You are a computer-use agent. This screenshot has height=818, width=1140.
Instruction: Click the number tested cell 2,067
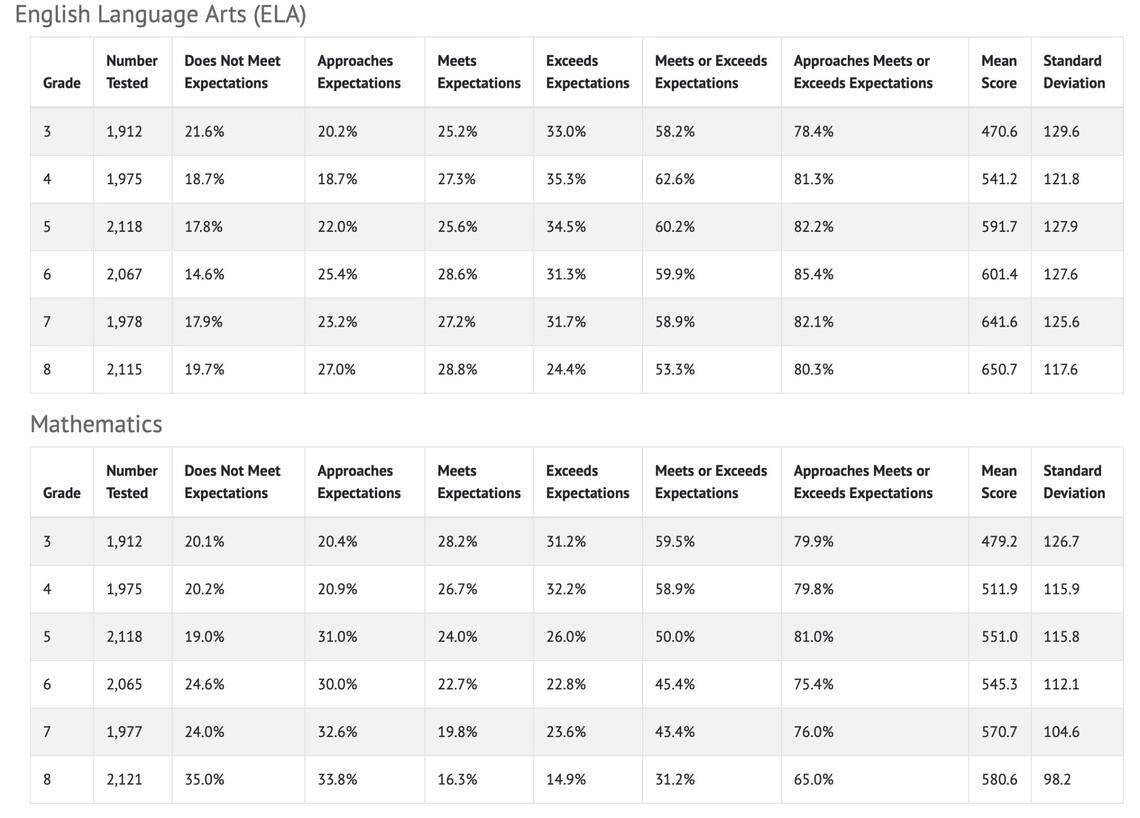coord(124,274)
